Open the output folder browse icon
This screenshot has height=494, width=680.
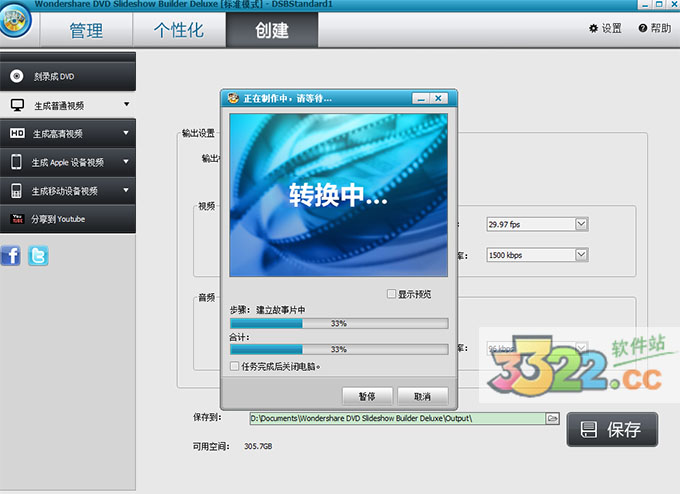pyautogui.click(x=552, y=418)
